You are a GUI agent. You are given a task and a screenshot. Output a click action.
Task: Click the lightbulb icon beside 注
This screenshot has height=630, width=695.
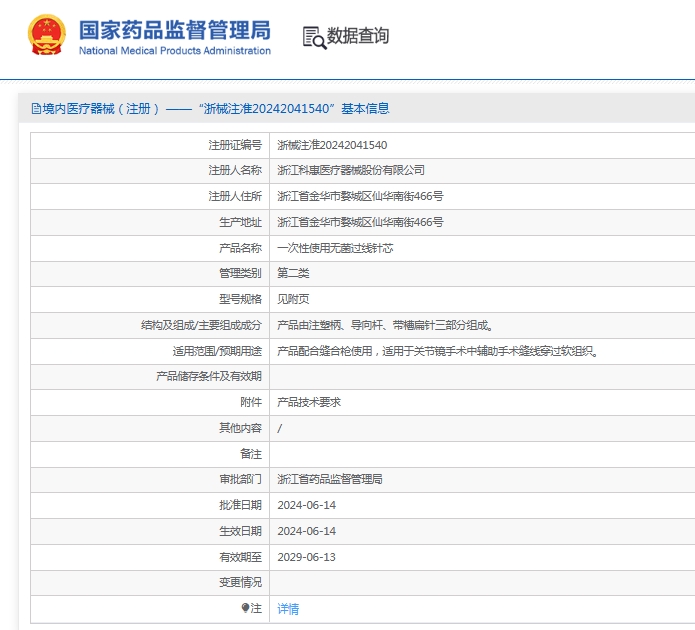click(245, 608)
